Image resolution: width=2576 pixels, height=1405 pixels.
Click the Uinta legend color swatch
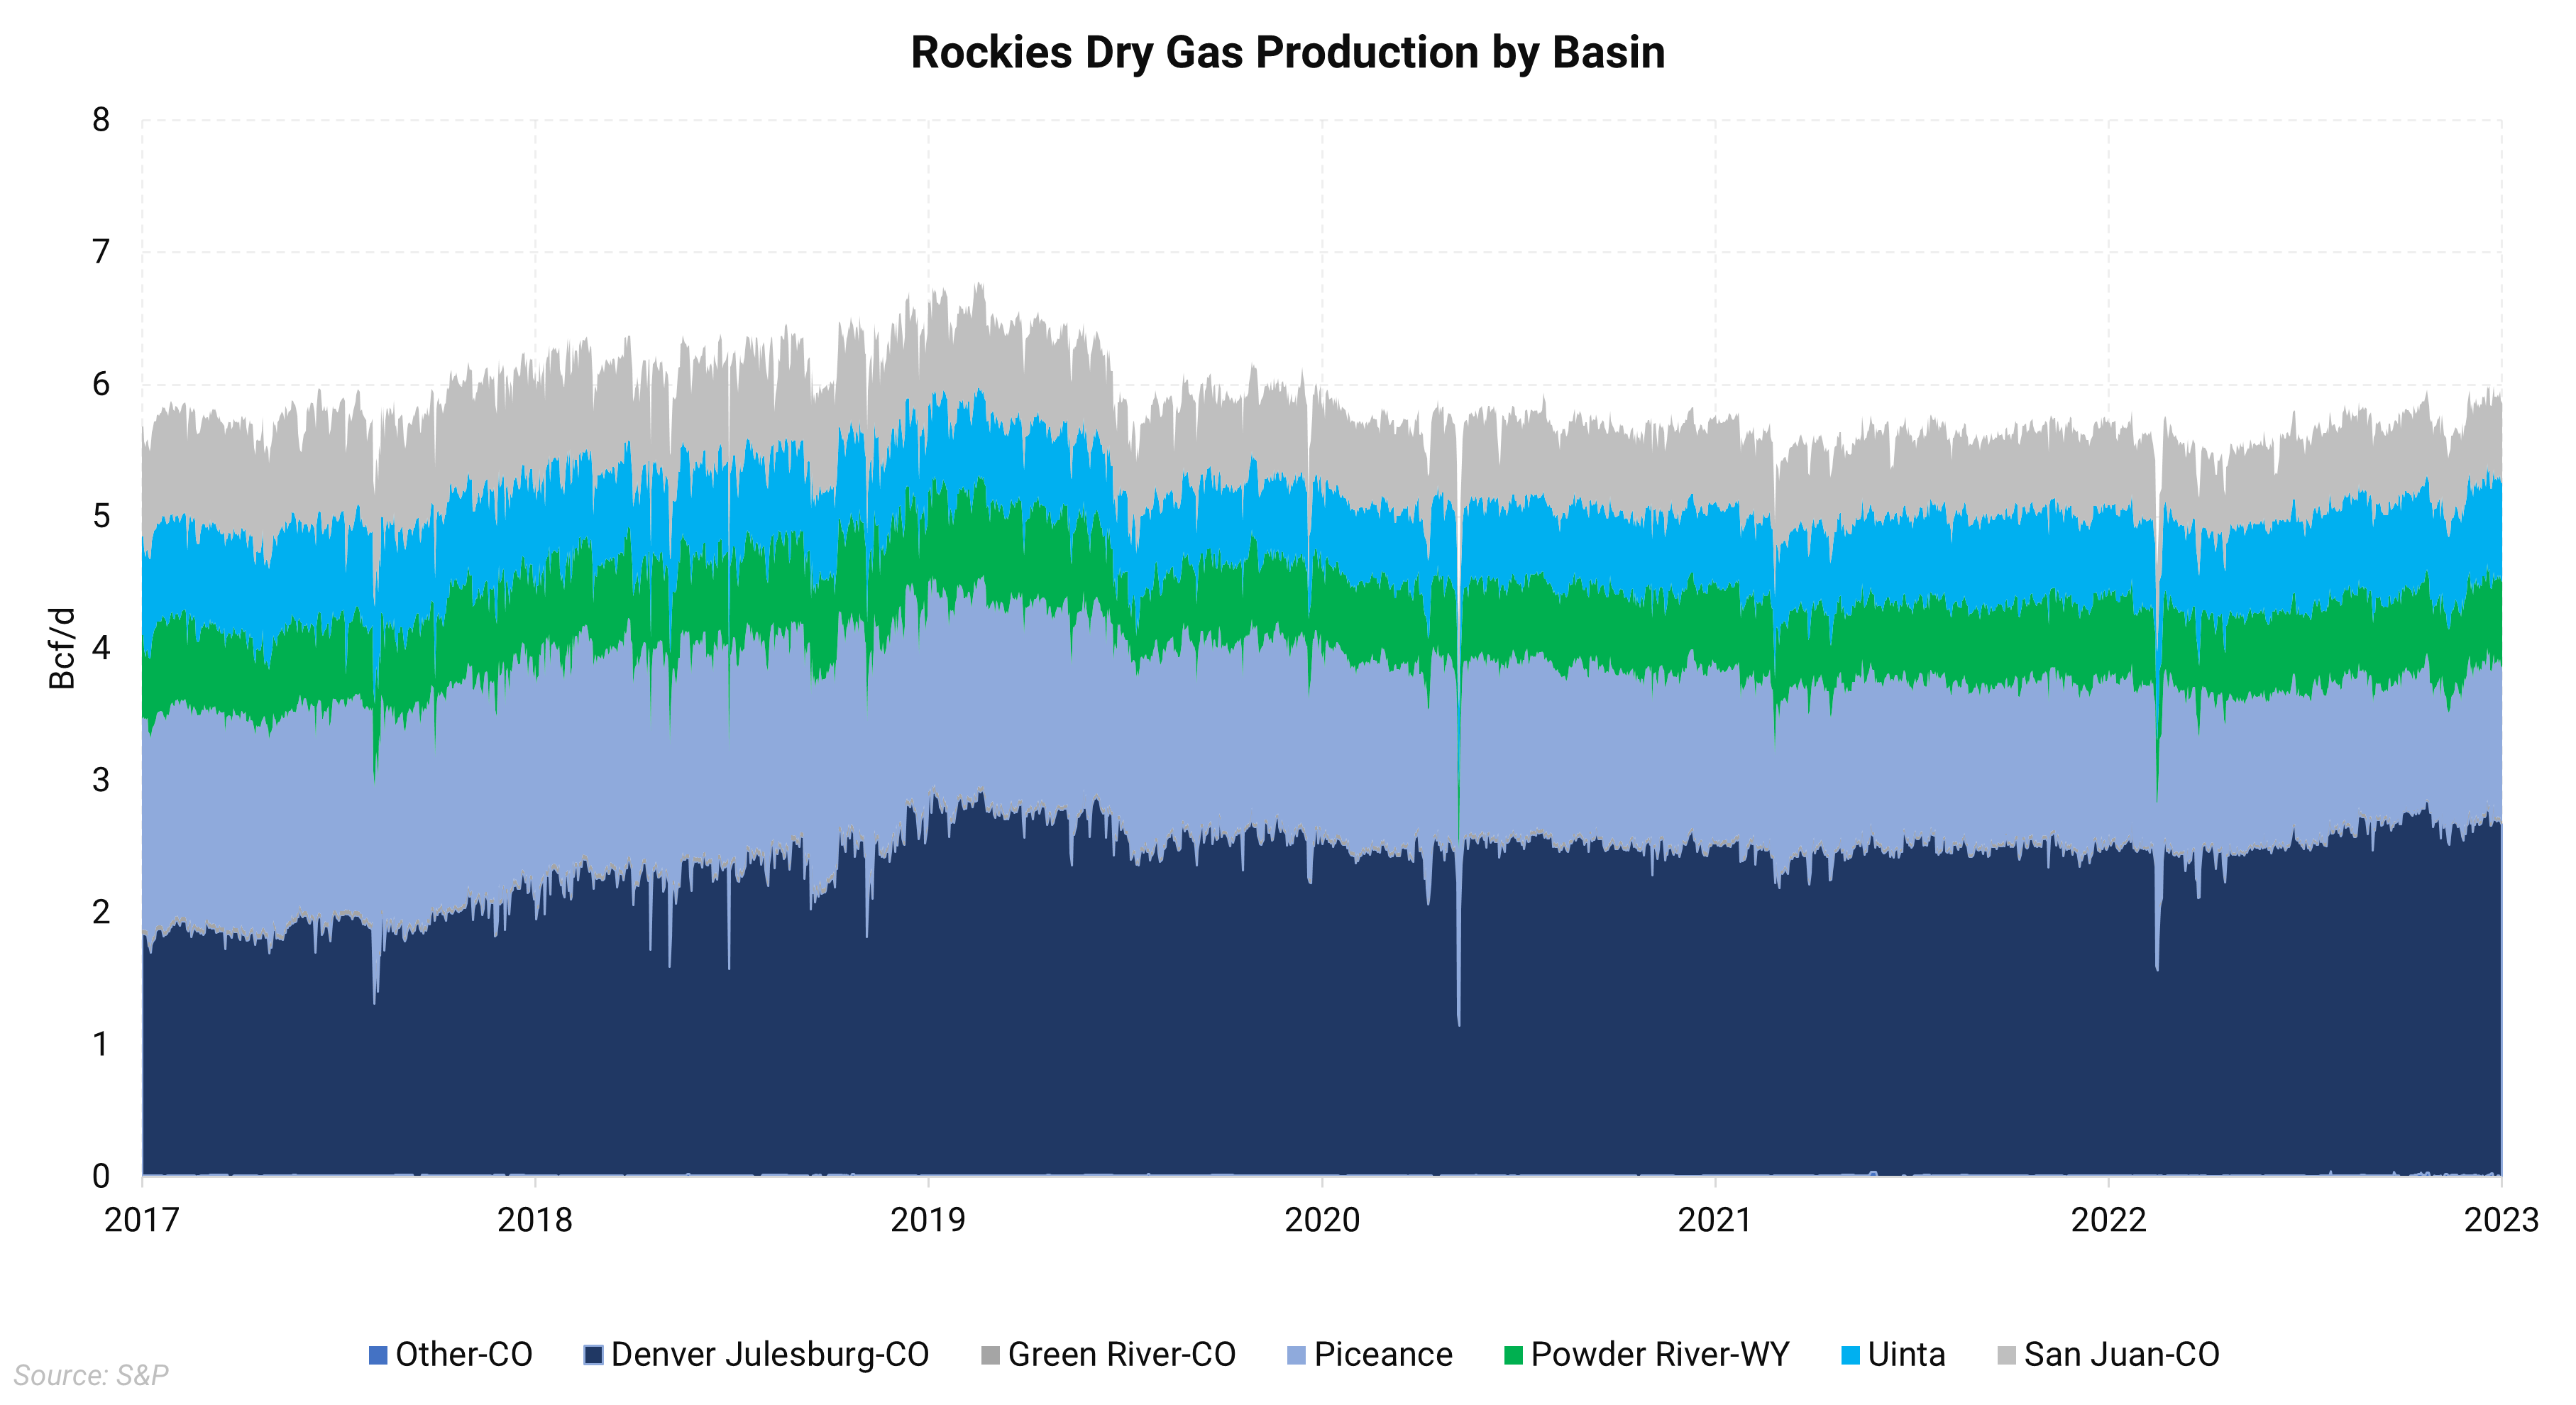pos(1850,1356)
